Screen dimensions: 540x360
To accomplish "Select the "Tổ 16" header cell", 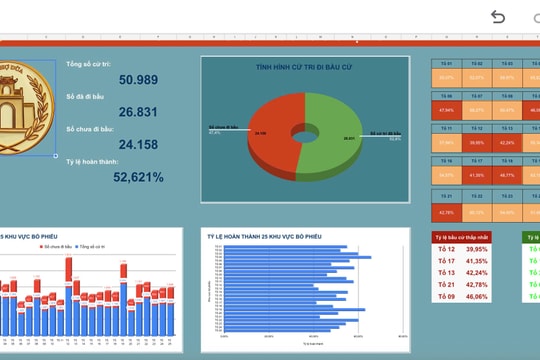I will 447,161.
